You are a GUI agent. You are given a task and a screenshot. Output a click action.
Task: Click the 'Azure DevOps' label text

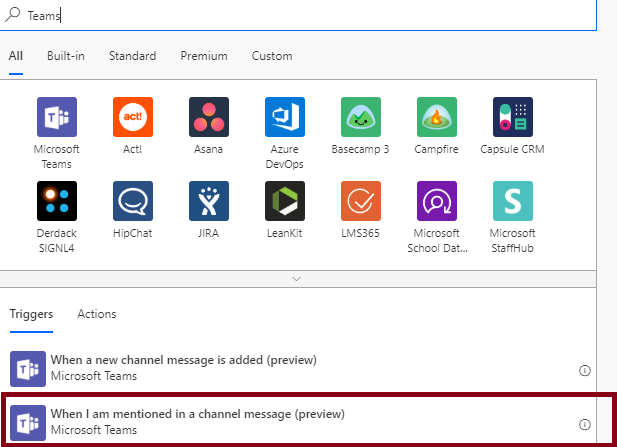(x=284, y=157)
